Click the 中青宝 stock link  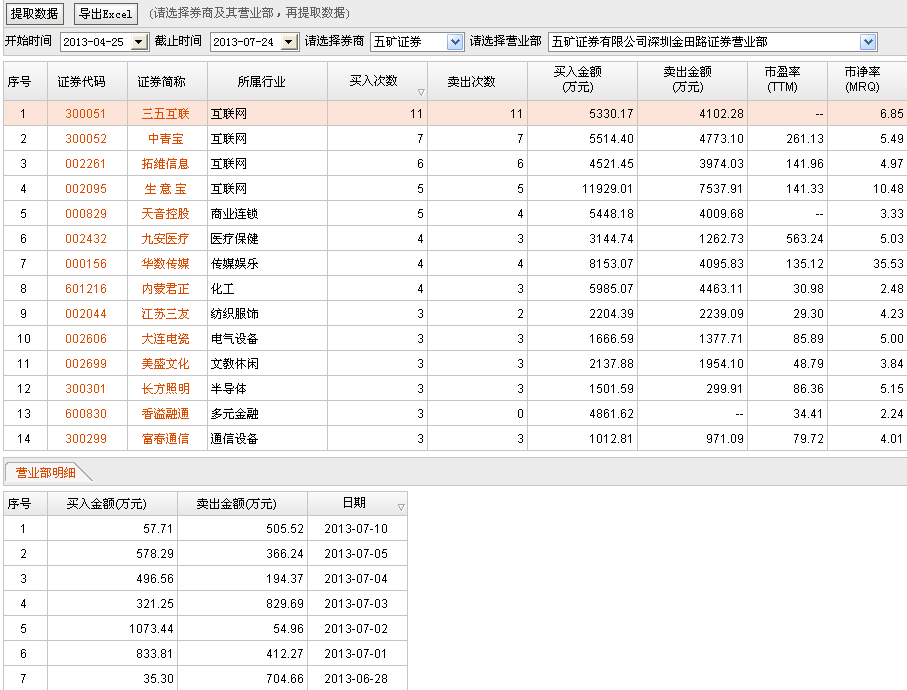(165, 139)
